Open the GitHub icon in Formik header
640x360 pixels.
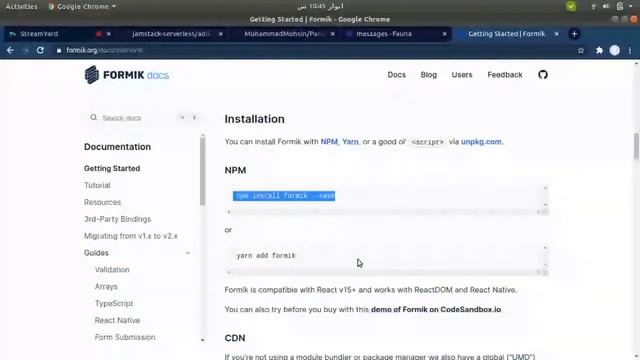tap(542, 75)
